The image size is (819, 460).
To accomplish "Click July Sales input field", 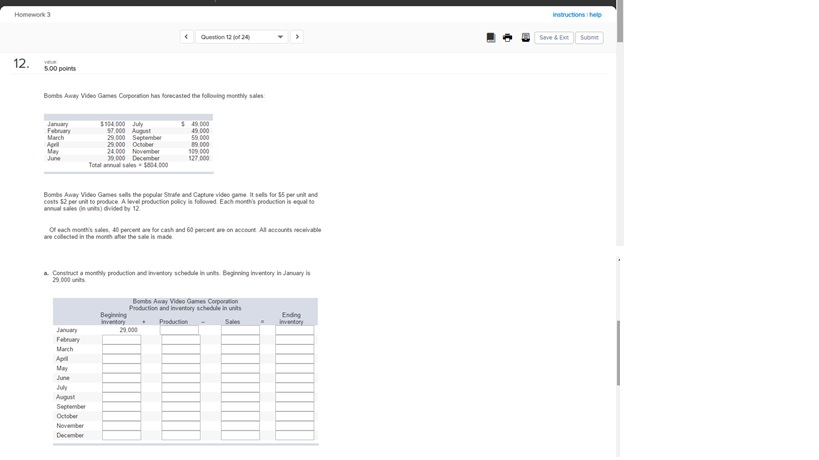I will tap(240, 387).
